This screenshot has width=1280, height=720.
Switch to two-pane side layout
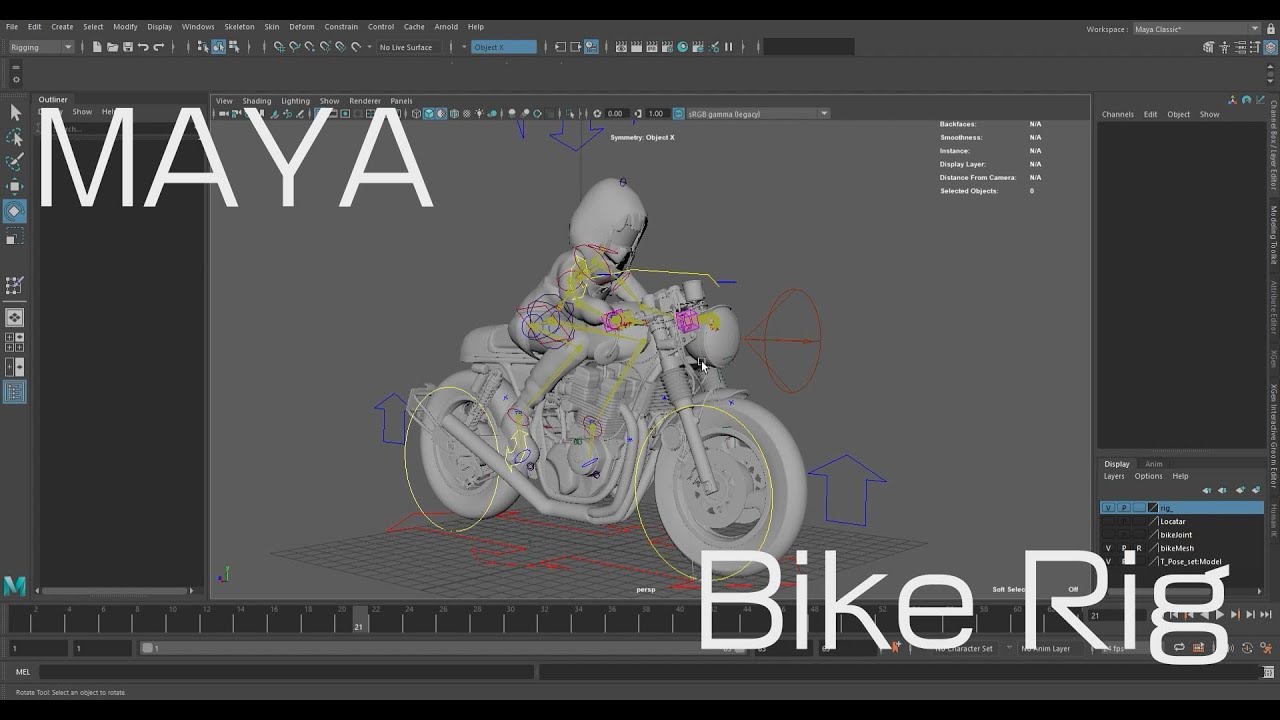pos(15,367)
